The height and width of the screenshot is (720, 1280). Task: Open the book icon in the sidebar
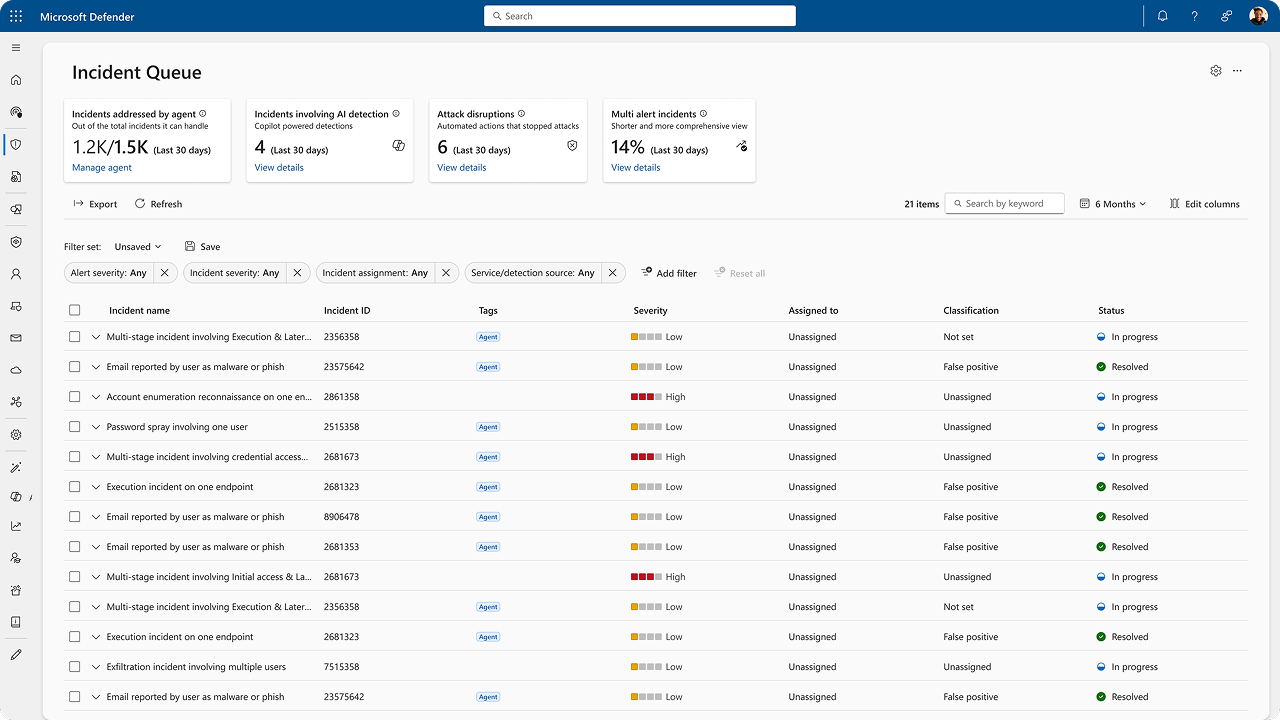point(16,622)
